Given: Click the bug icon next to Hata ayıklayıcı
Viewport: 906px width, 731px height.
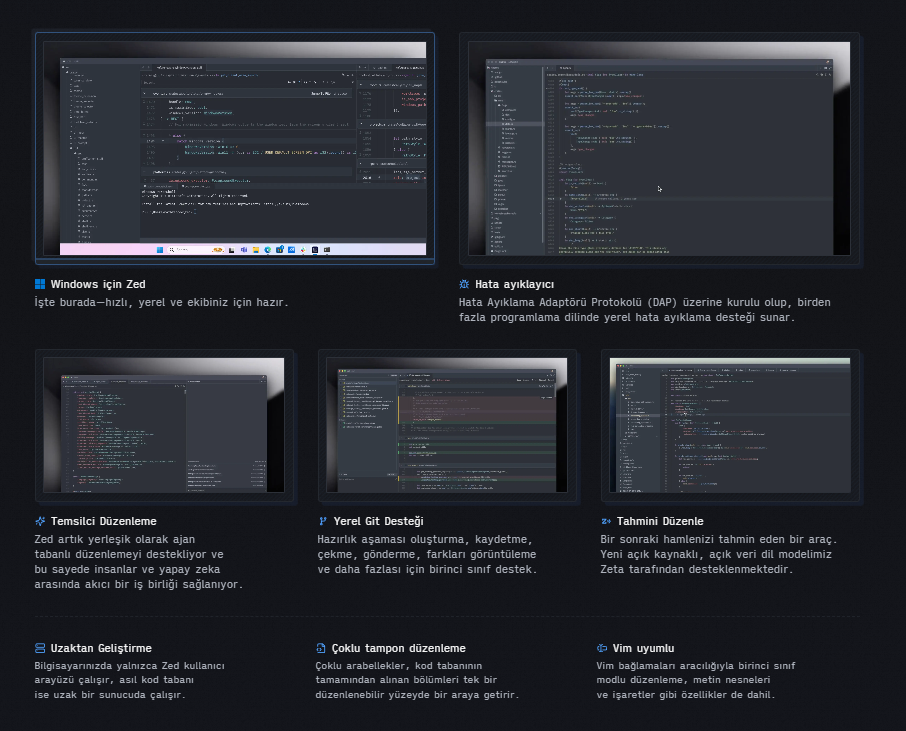Looking at the screenshot, I should tap(464, 284).
